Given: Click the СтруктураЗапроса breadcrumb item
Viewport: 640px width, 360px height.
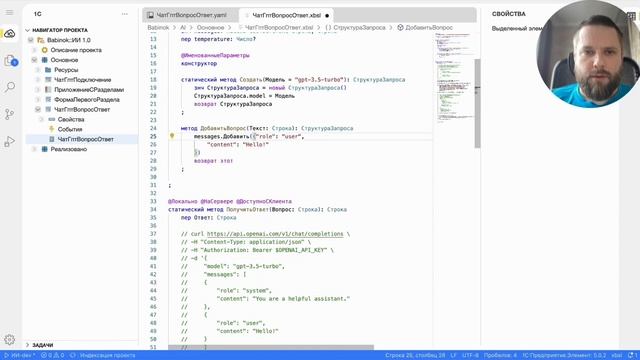Looking at the screenshot, I should 359,27.
